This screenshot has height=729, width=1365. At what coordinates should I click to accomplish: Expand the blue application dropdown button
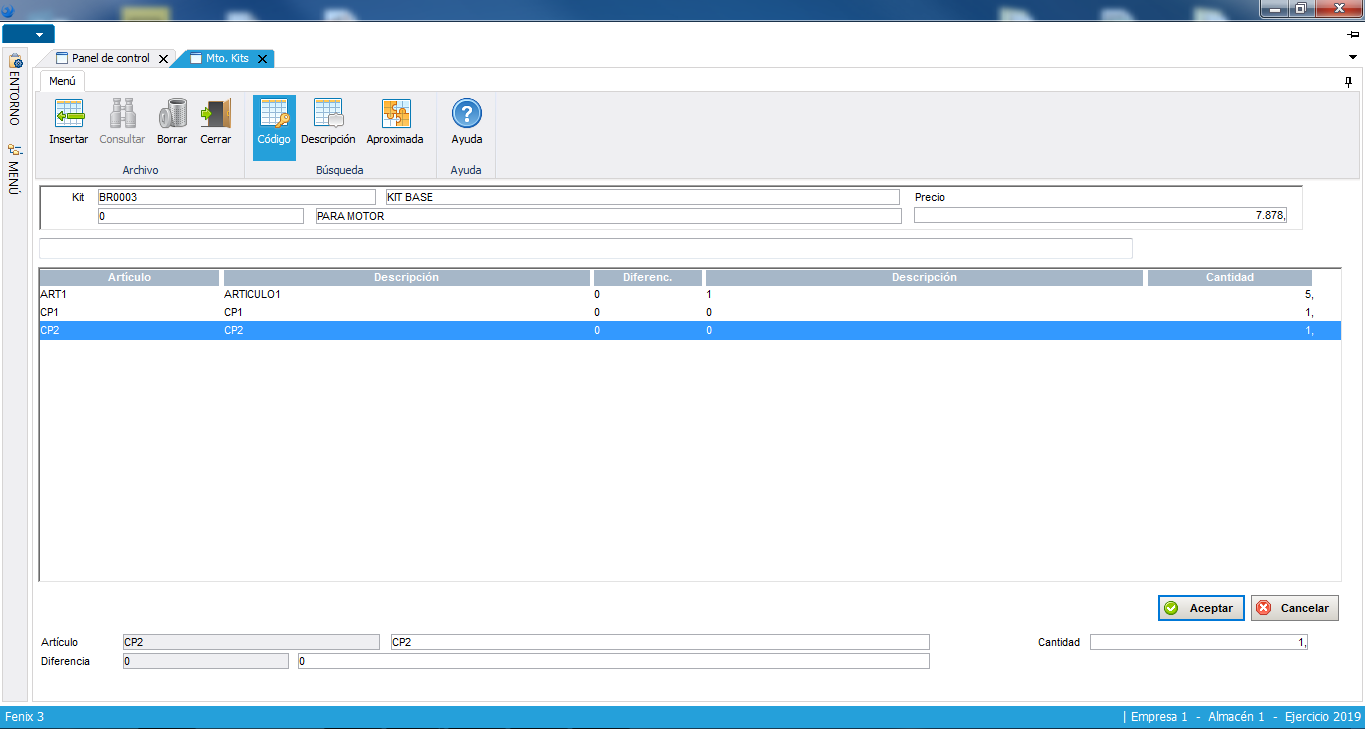click(x=28, y=34)
